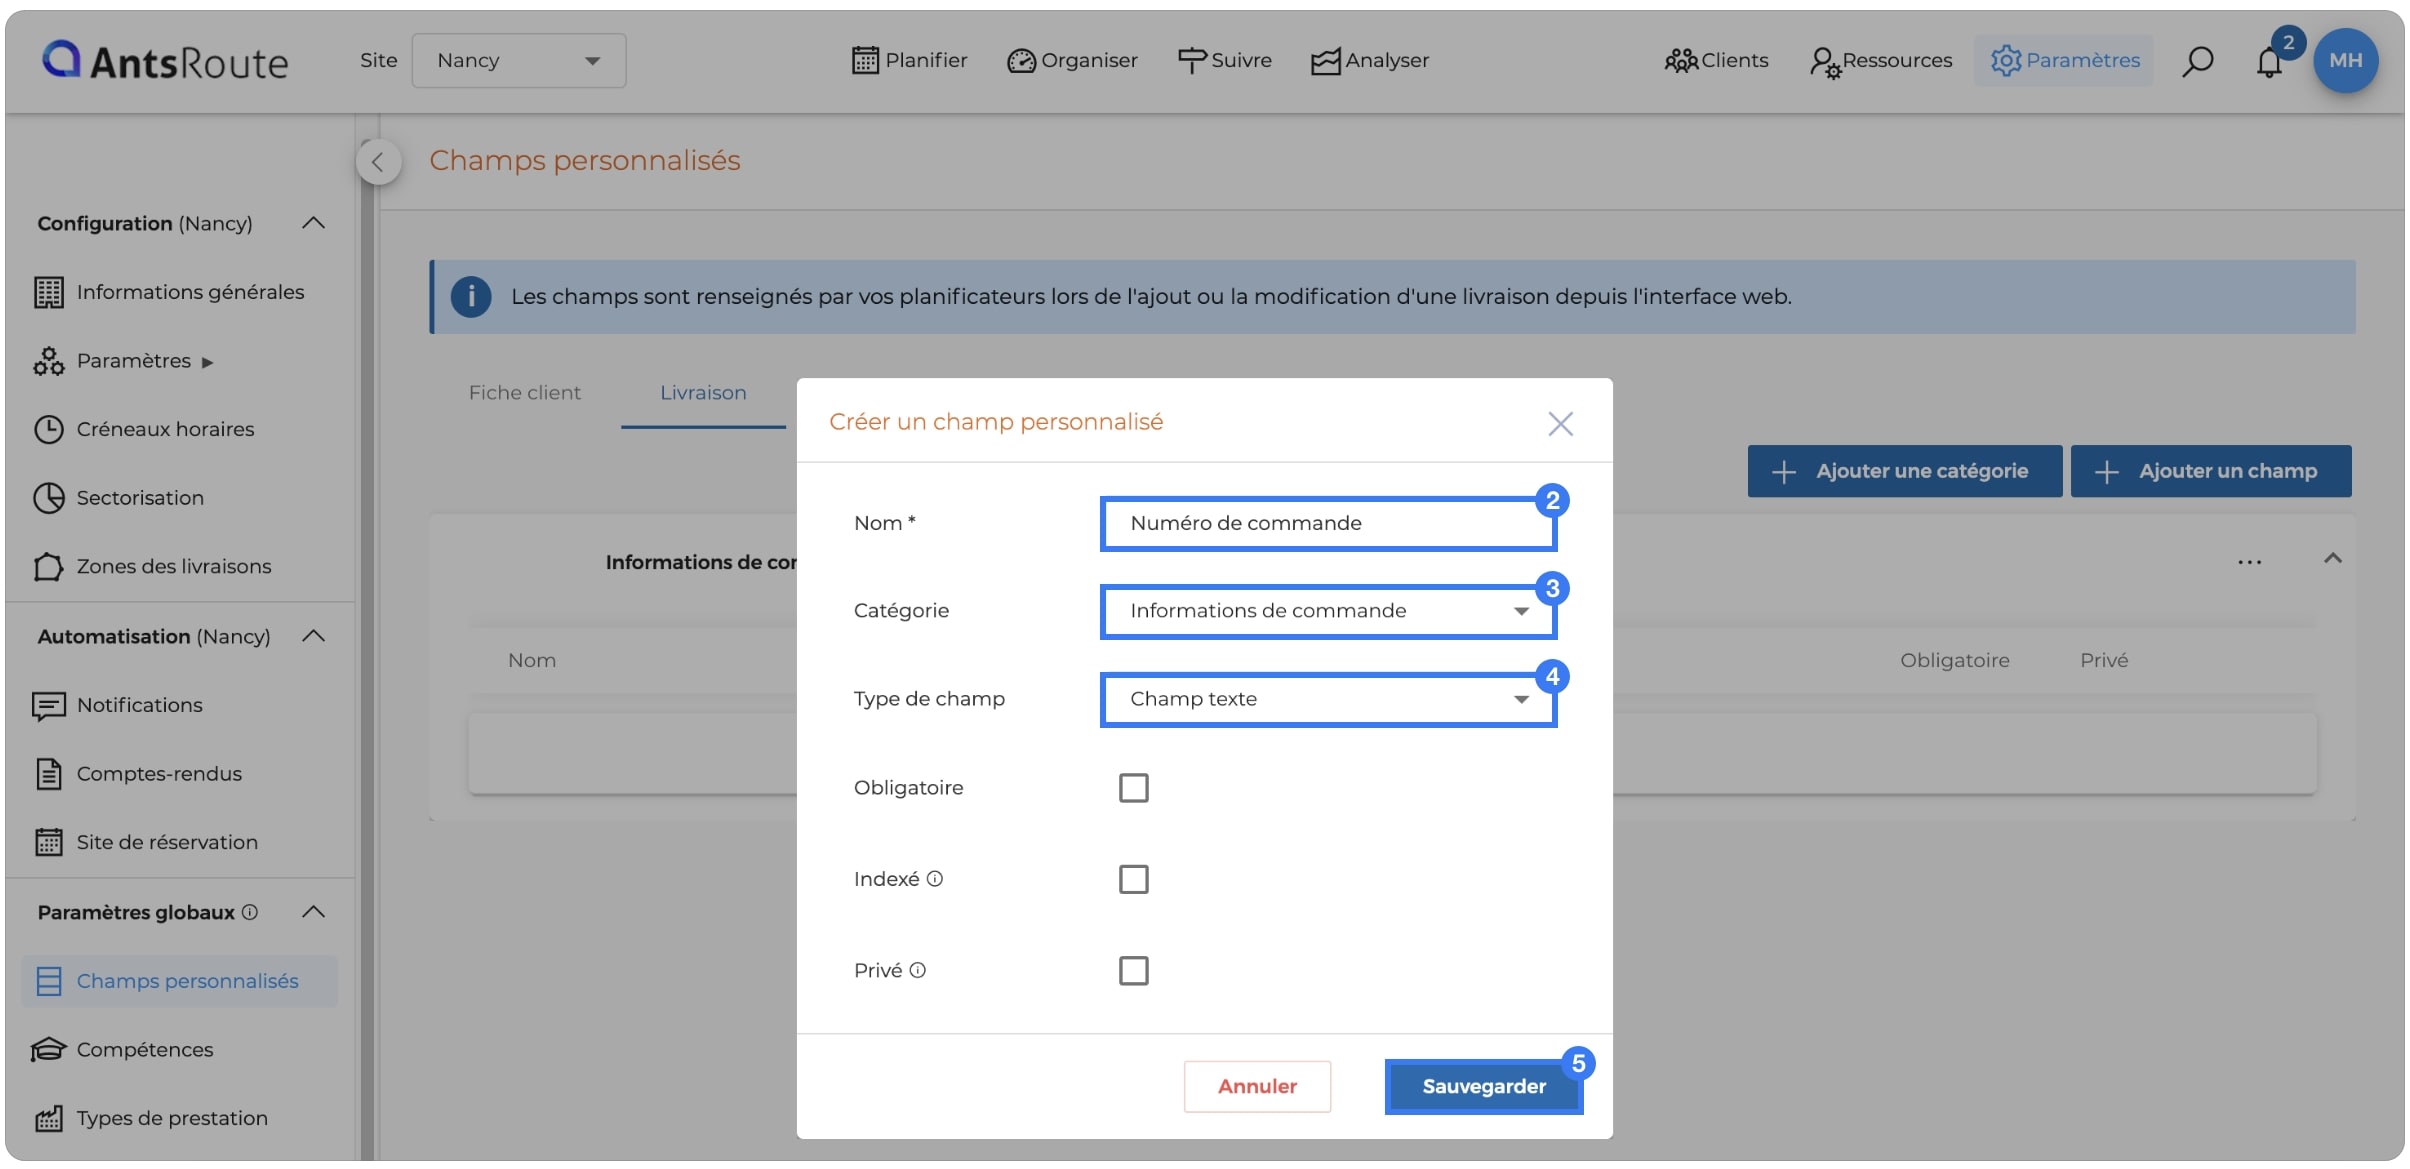This screenshot has height=1169, width=2410.
Task: Click the Sauvegarder button
Action: tap(1483, 1087)
